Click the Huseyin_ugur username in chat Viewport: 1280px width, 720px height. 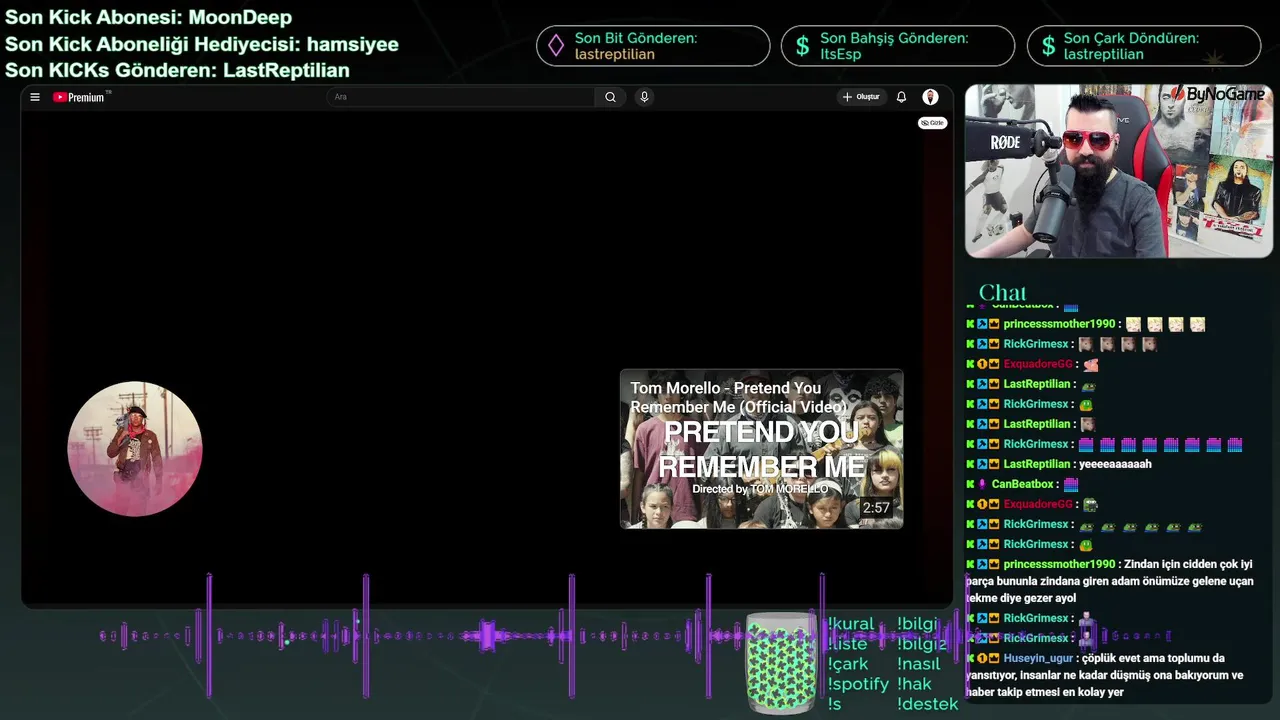(1038, 658)
